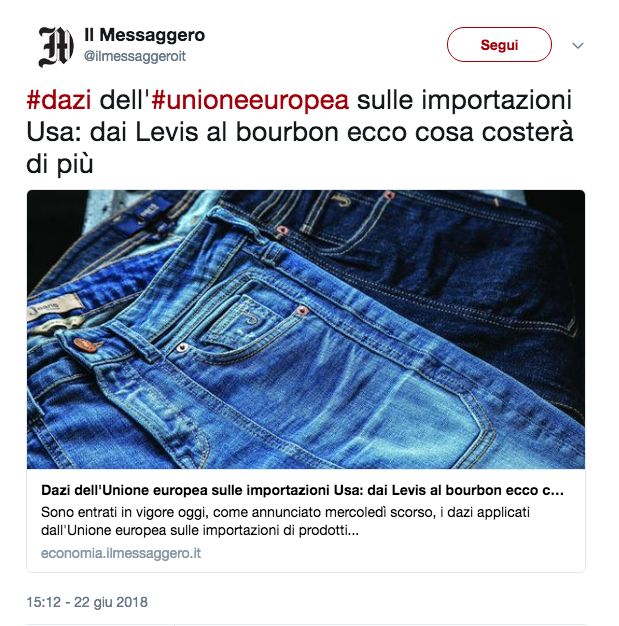Follow the account with the Segui button
Image resolution: width=619 pixels, height=626 pixels.
(499, 45)
